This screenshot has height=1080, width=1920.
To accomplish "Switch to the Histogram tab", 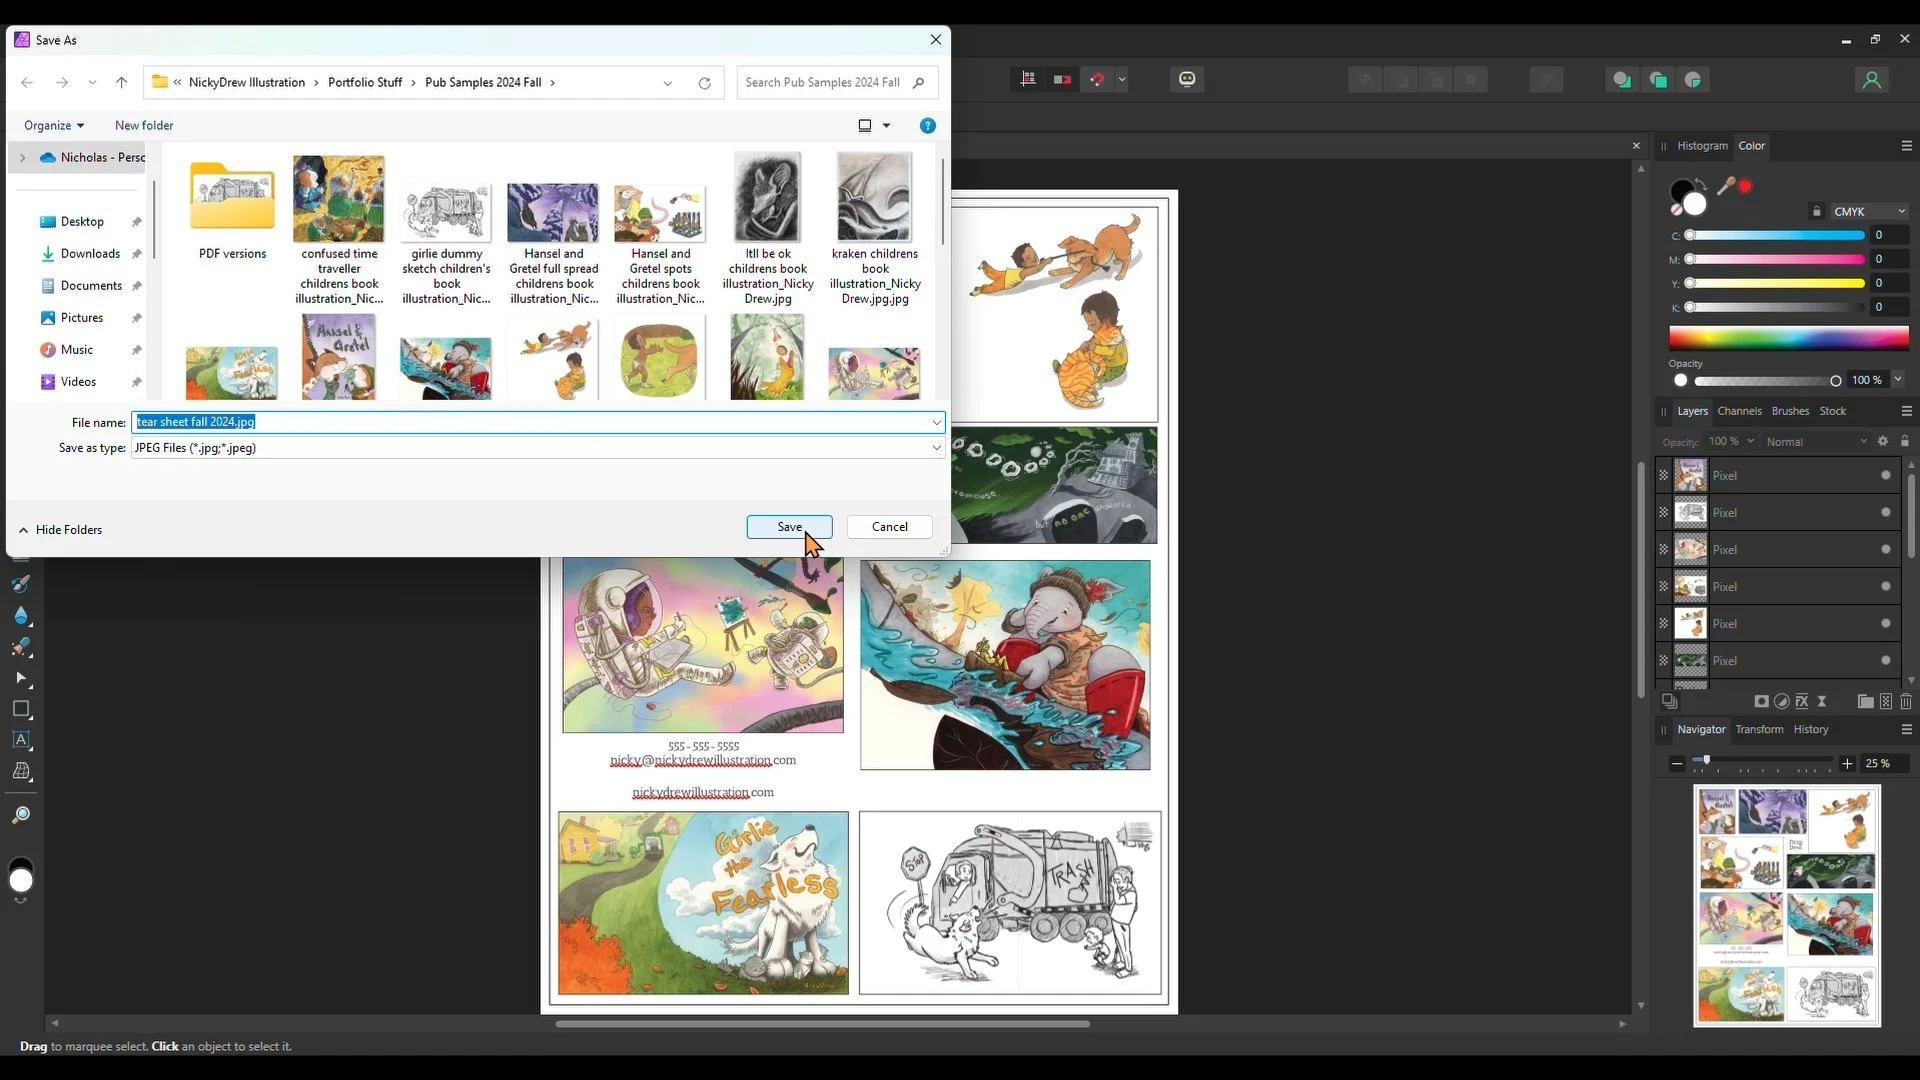I will coord(1702,146).
